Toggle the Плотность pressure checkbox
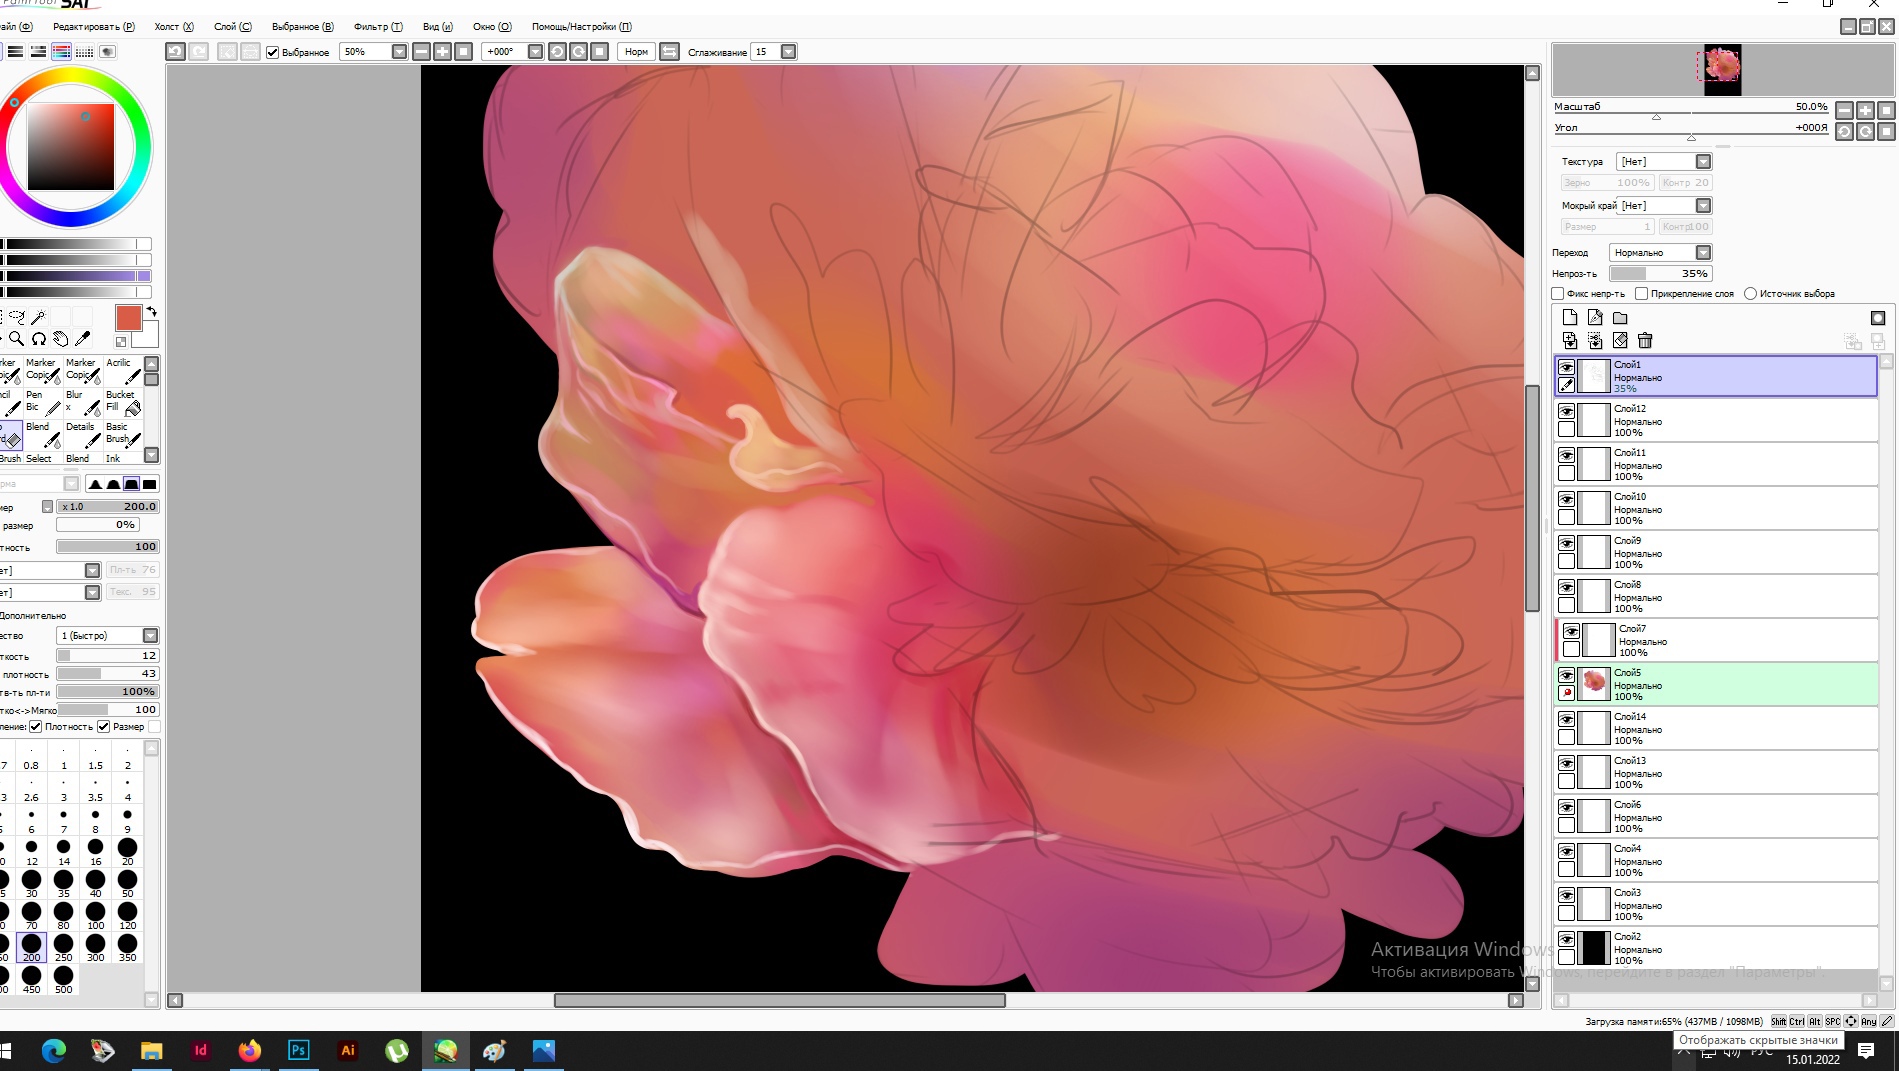The height and width of the screenshot is (1071, 1899). pyautogui.click(x=36, y=727)
